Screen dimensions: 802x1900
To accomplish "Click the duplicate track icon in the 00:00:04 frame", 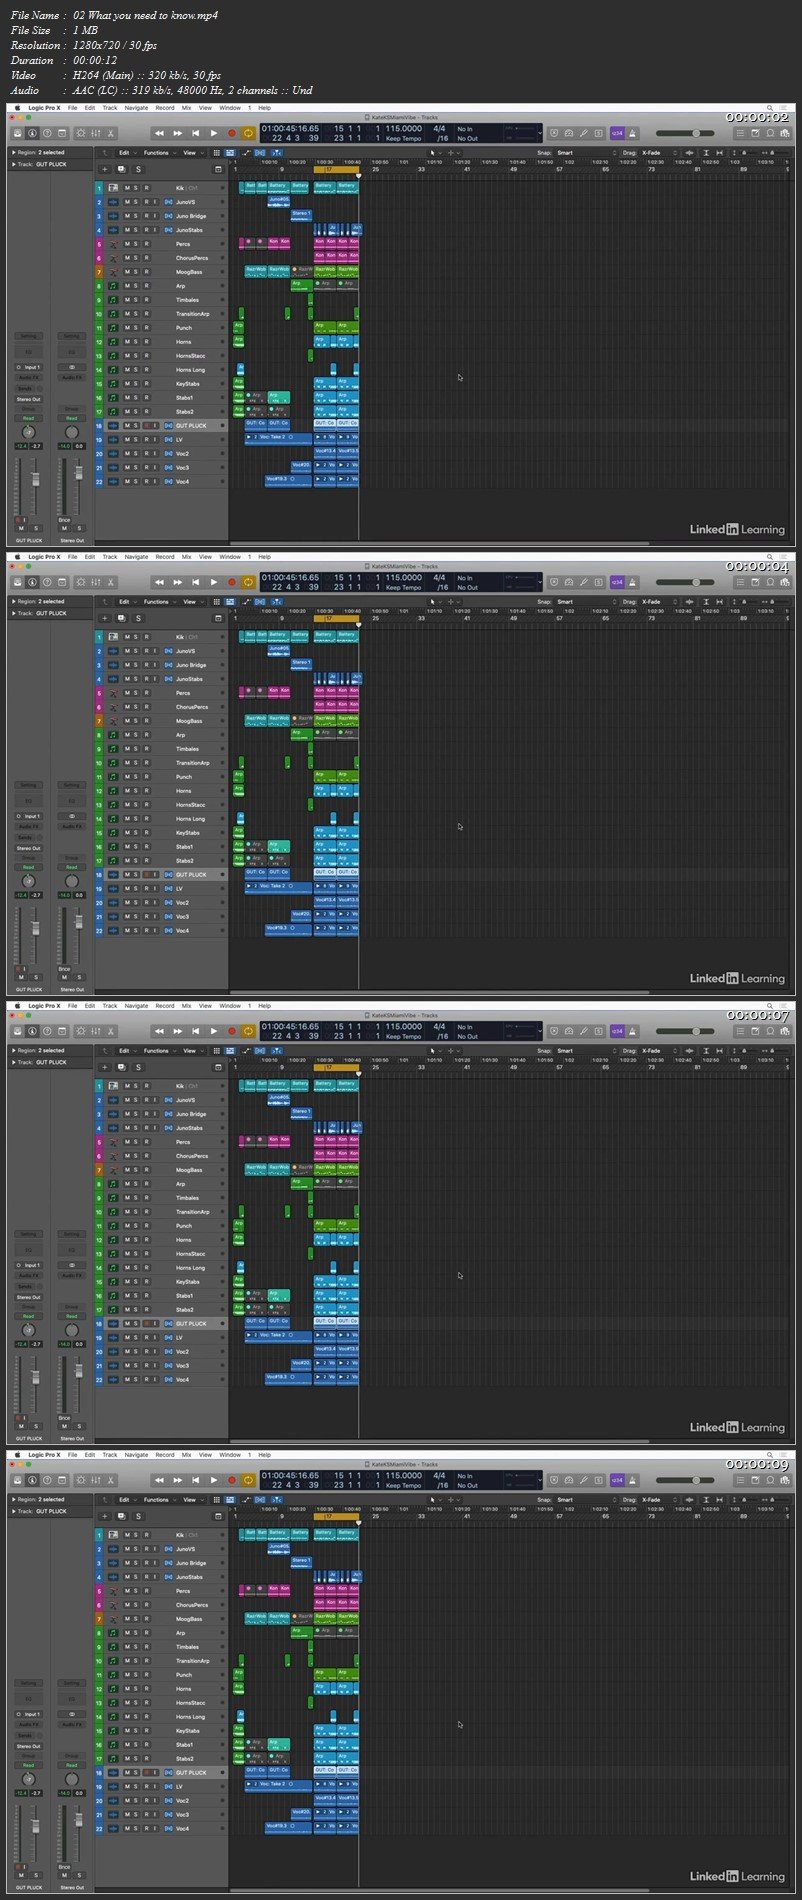I will click(121, 618).
